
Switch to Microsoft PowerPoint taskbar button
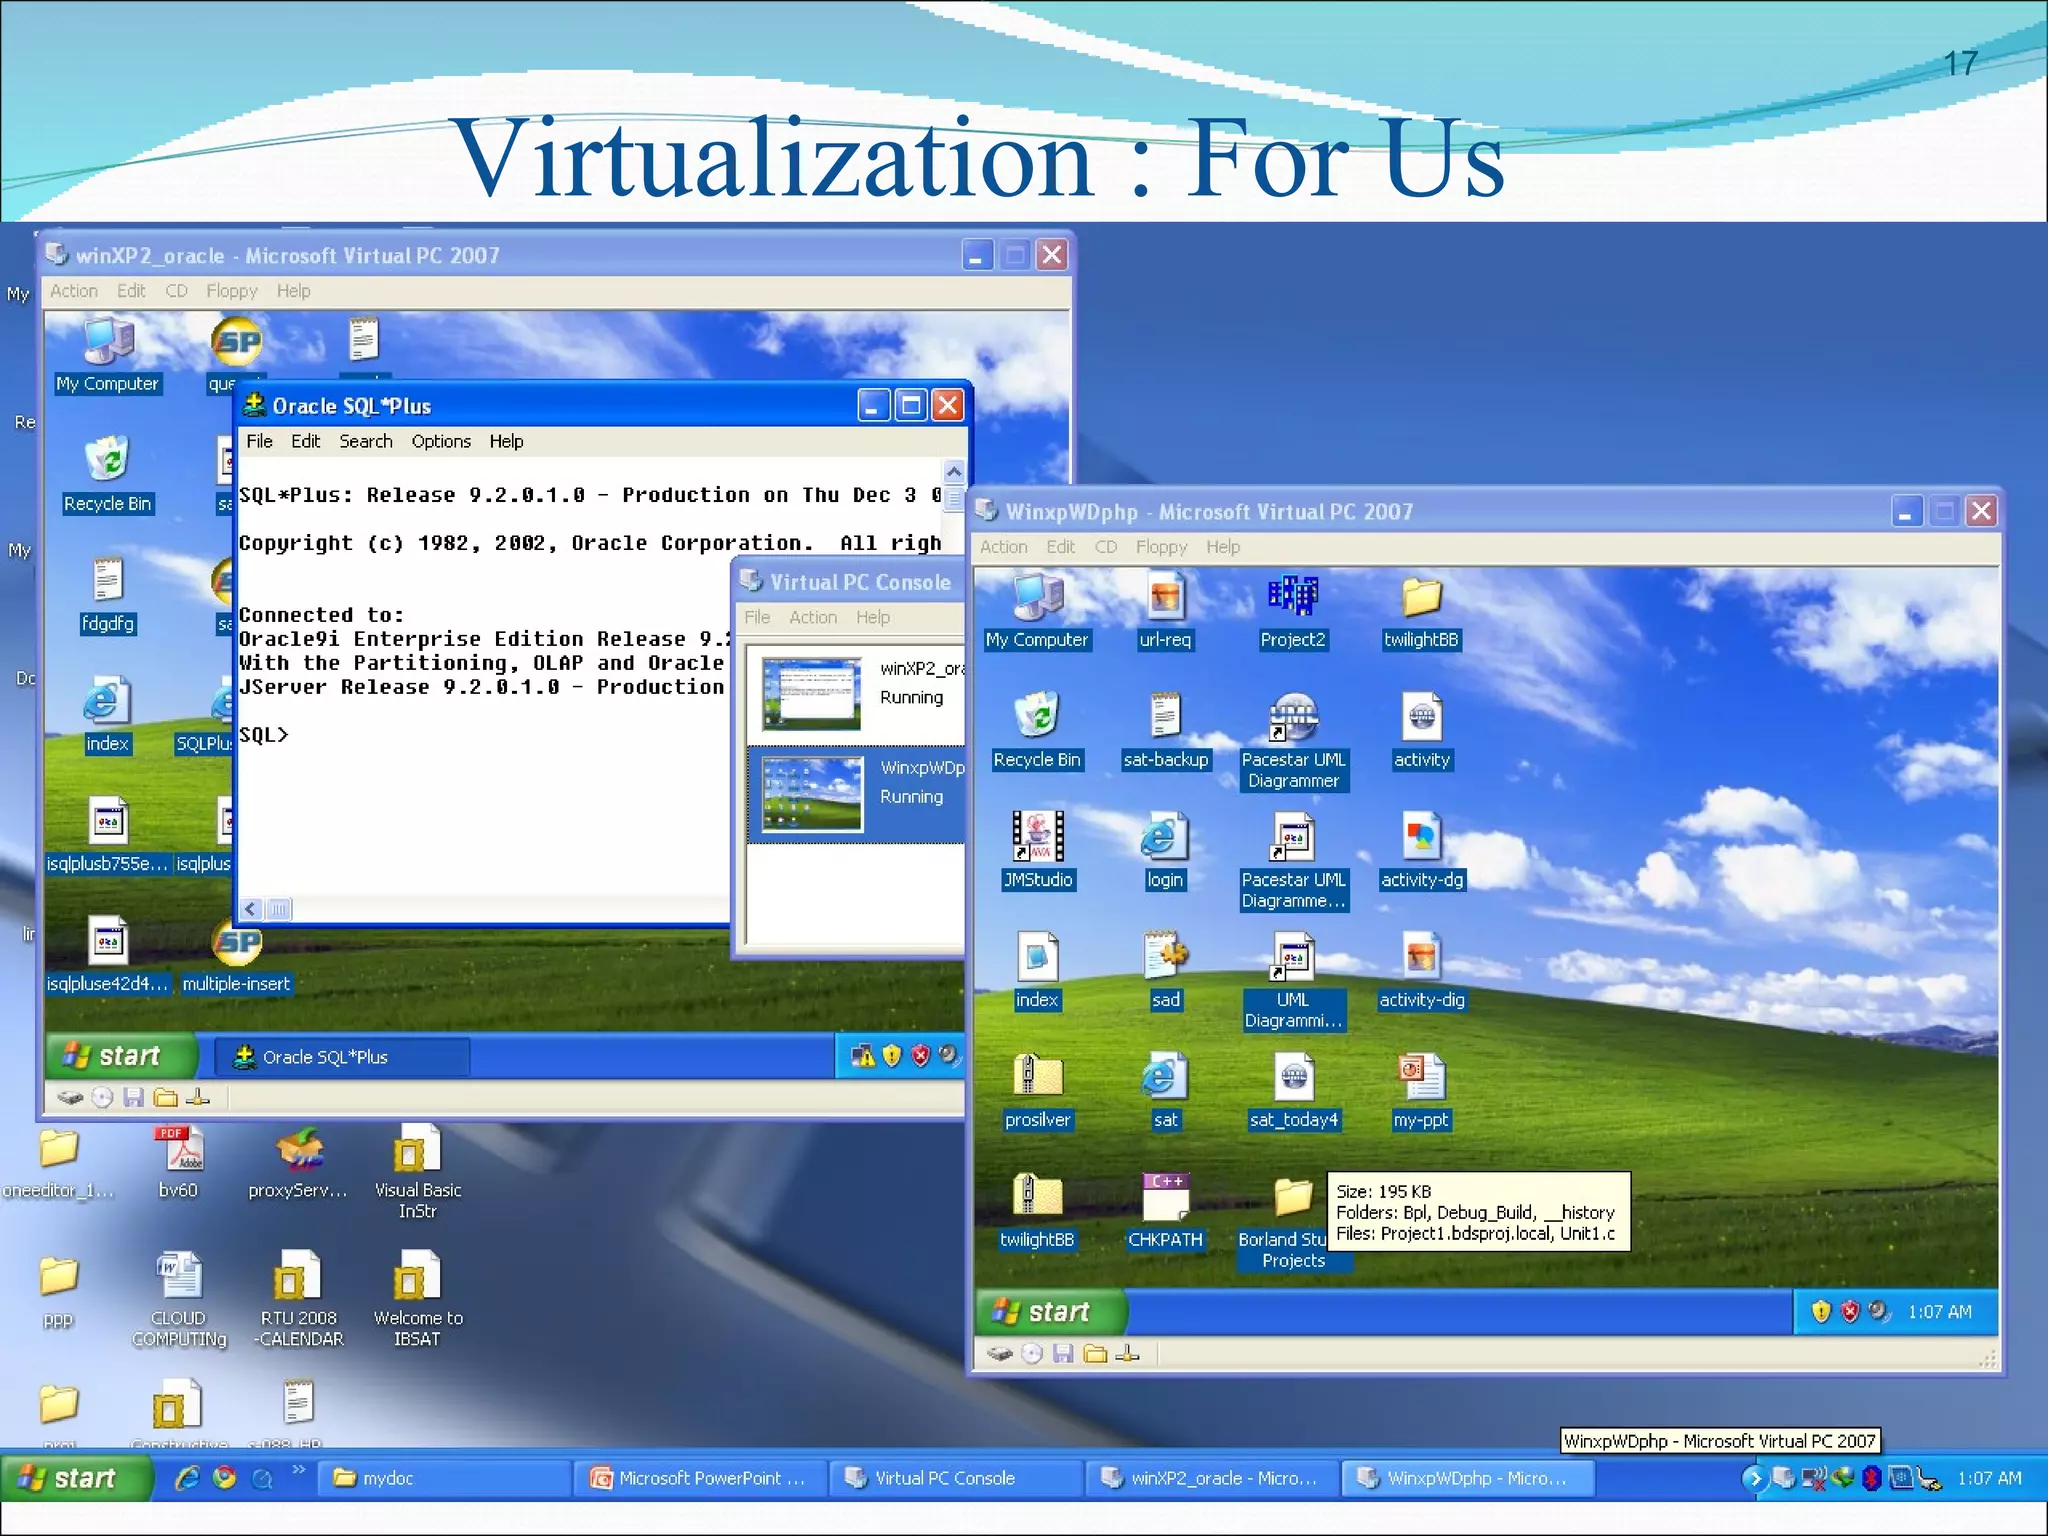click(702, 1478)
